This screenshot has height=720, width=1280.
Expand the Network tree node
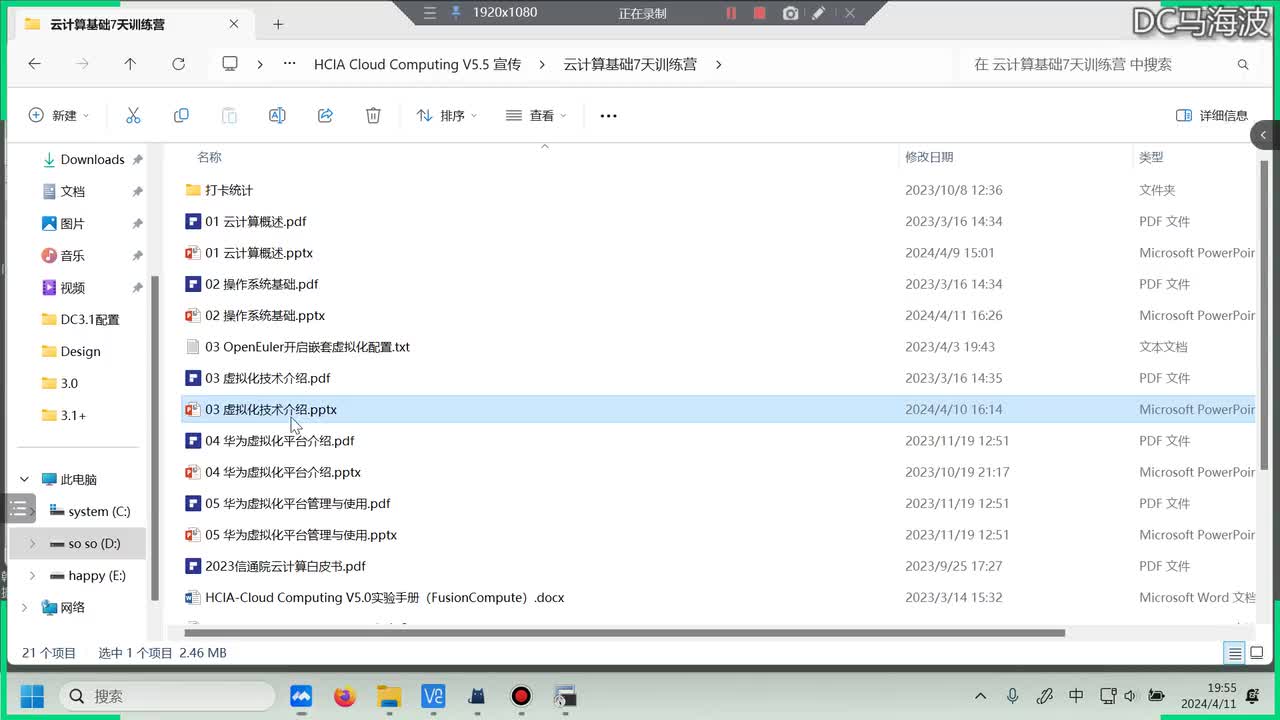point(25,608)
